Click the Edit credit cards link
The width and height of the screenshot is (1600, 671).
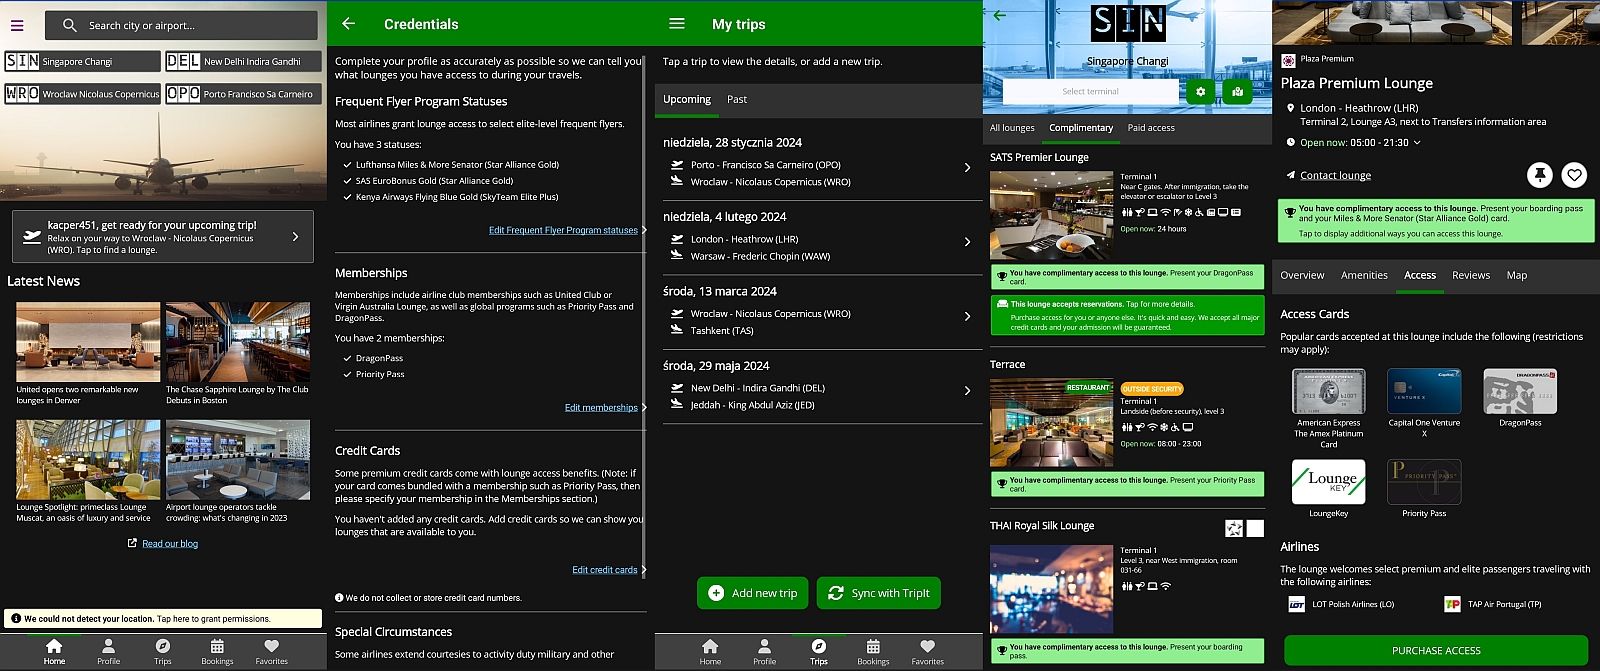[605, 570]
